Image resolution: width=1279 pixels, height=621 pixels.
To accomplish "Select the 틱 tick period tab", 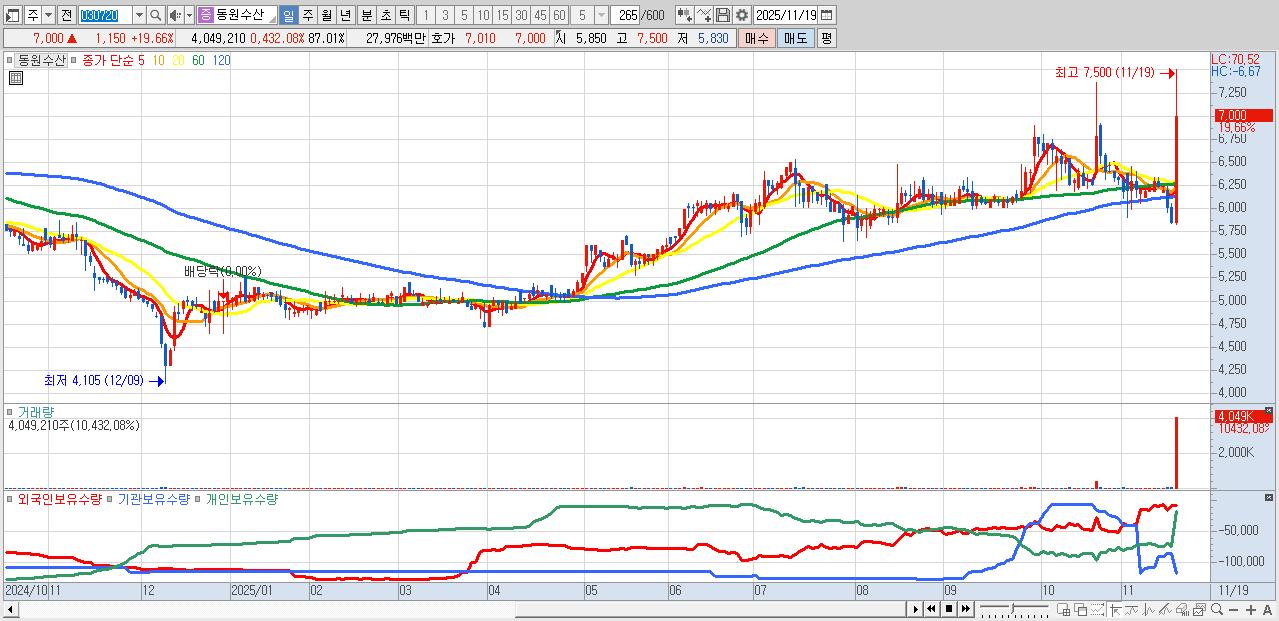I will (x=404, y=15).
